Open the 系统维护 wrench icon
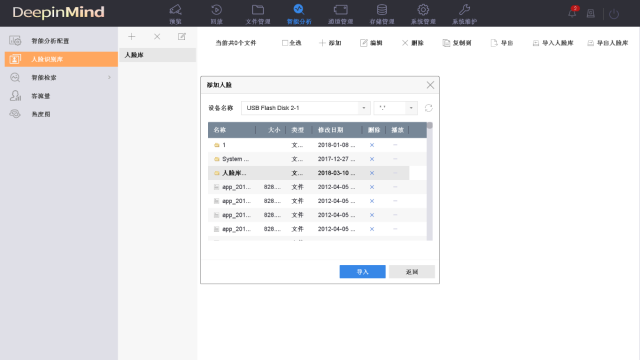Viewport: 640px width, 360px height. (464, 10)
